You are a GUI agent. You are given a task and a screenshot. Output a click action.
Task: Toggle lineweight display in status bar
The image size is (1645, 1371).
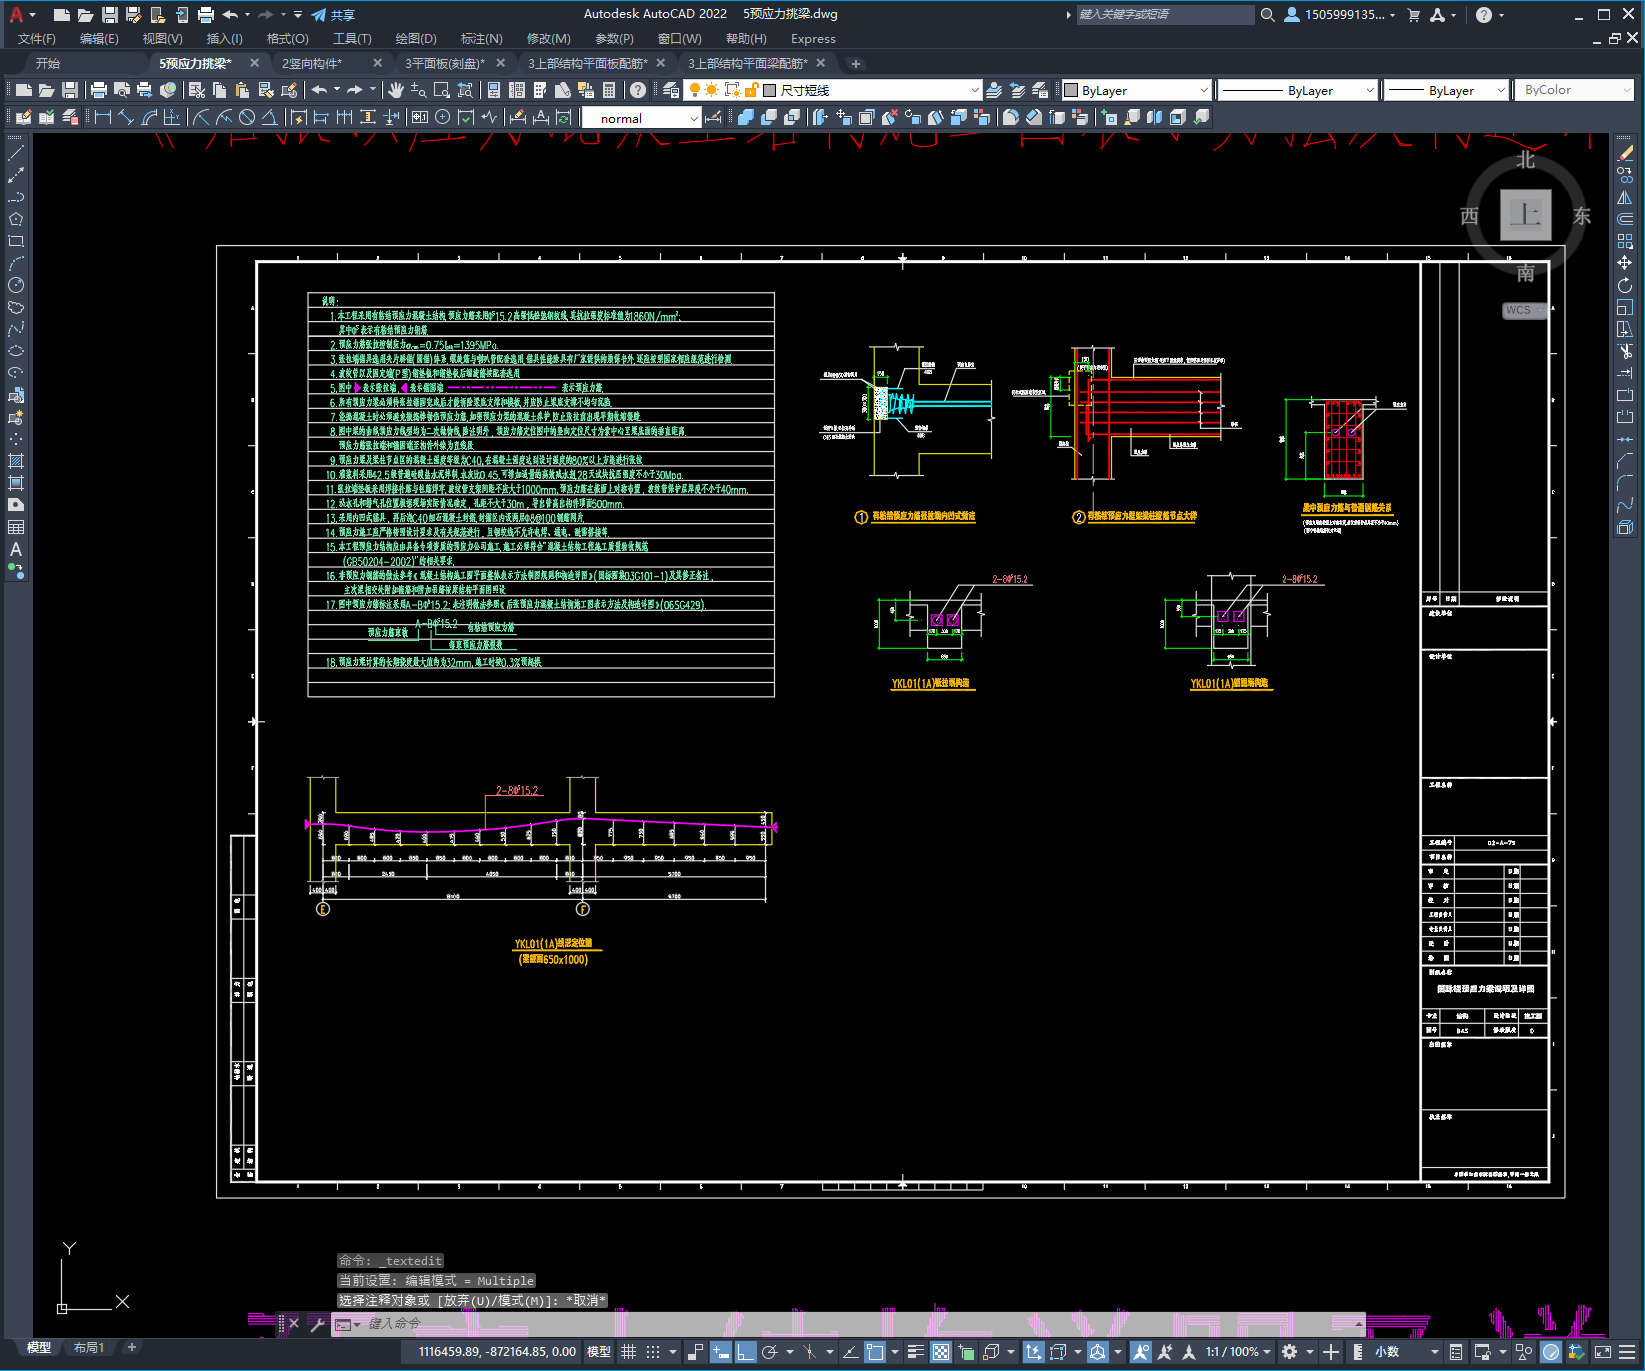915,1352
